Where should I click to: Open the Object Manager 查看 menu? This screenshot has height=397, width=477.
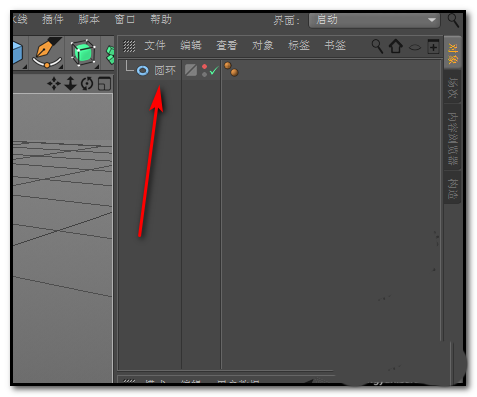(227, 45)
